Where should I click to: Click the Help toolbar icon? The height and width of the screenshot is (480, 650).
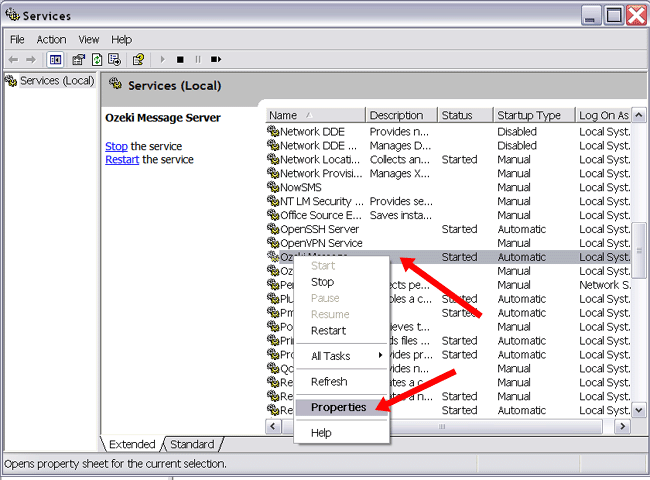tap(138, 59)
